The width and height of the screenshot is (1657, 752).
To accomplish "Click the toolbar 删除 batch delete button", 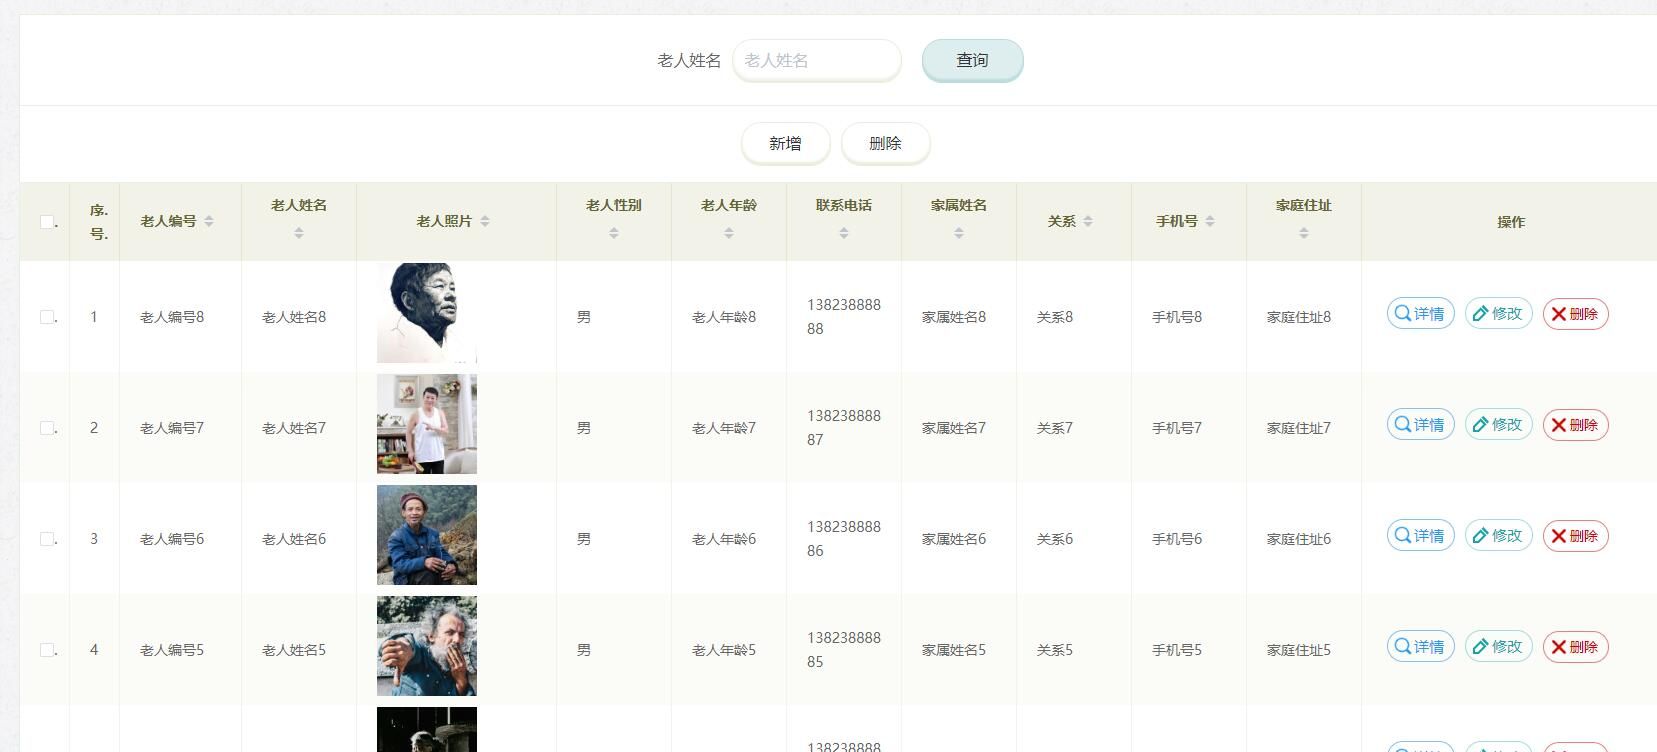I will point(885,143).
